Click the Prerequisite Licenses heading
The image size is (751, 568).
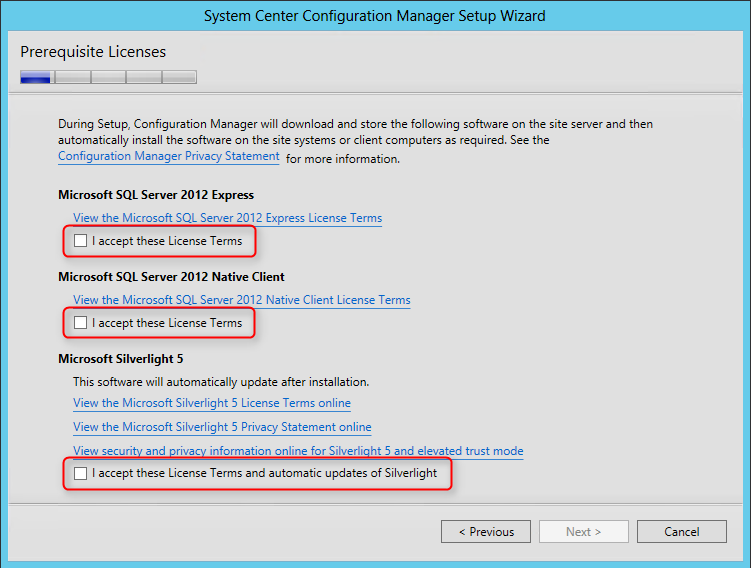coord(93,52)
